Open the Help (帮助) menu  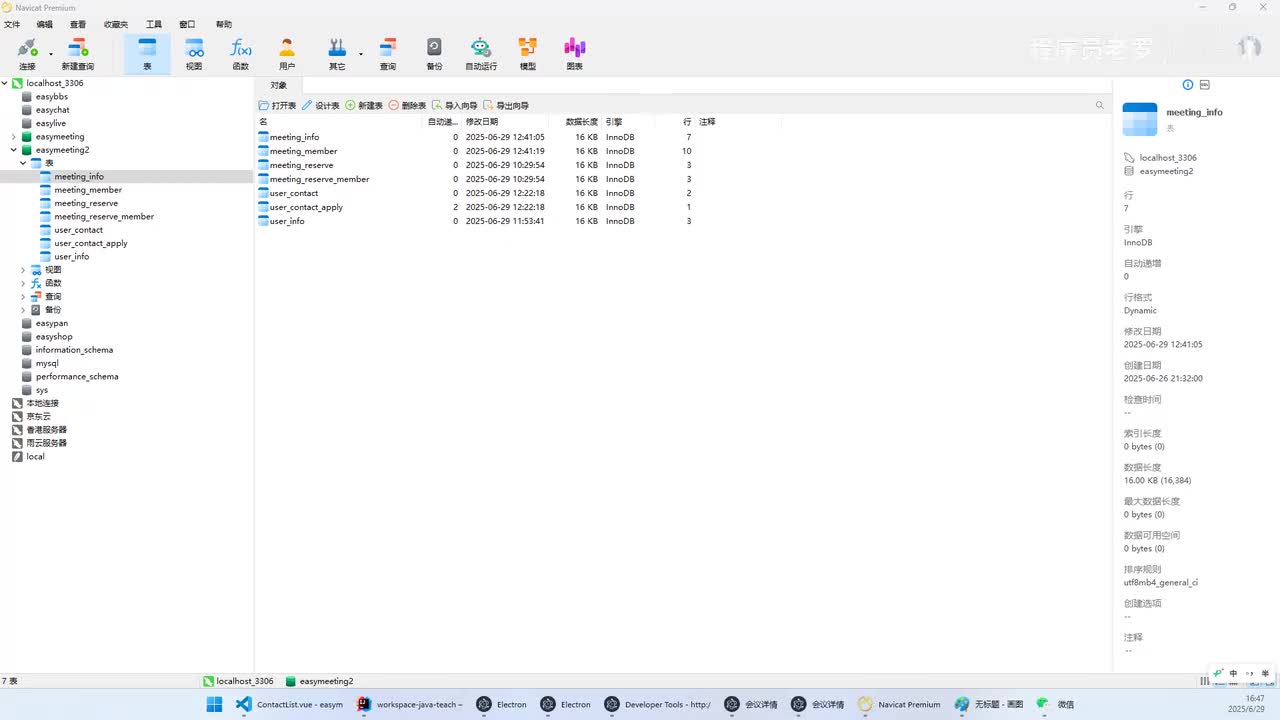tap(224, 24)
